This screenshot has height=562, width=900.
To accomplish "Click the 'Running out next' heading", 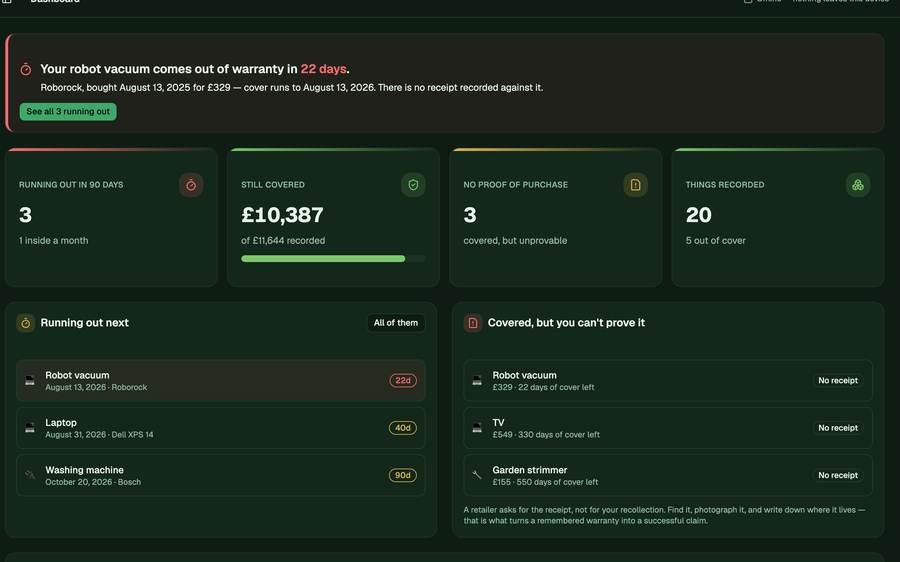I will [x=84, y=323].
